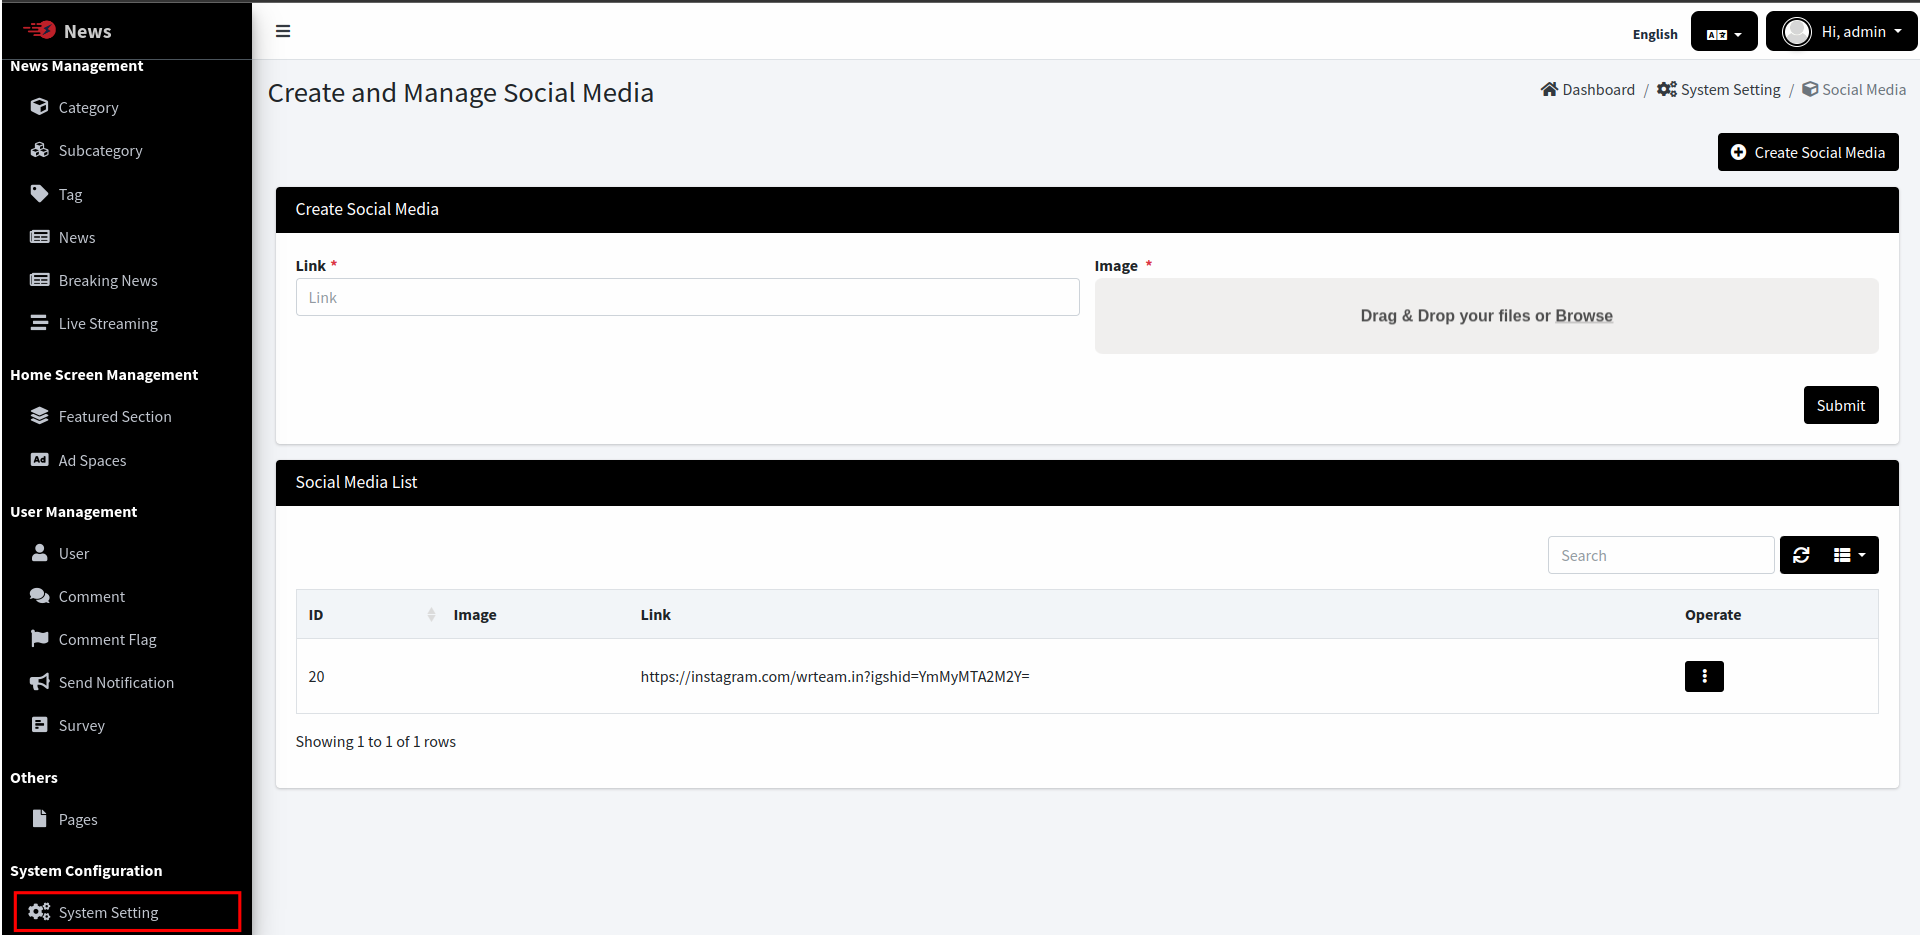The image size is (1920, 936).
Task: Open System Setting in the sidebar
Action: pos(108,913)
